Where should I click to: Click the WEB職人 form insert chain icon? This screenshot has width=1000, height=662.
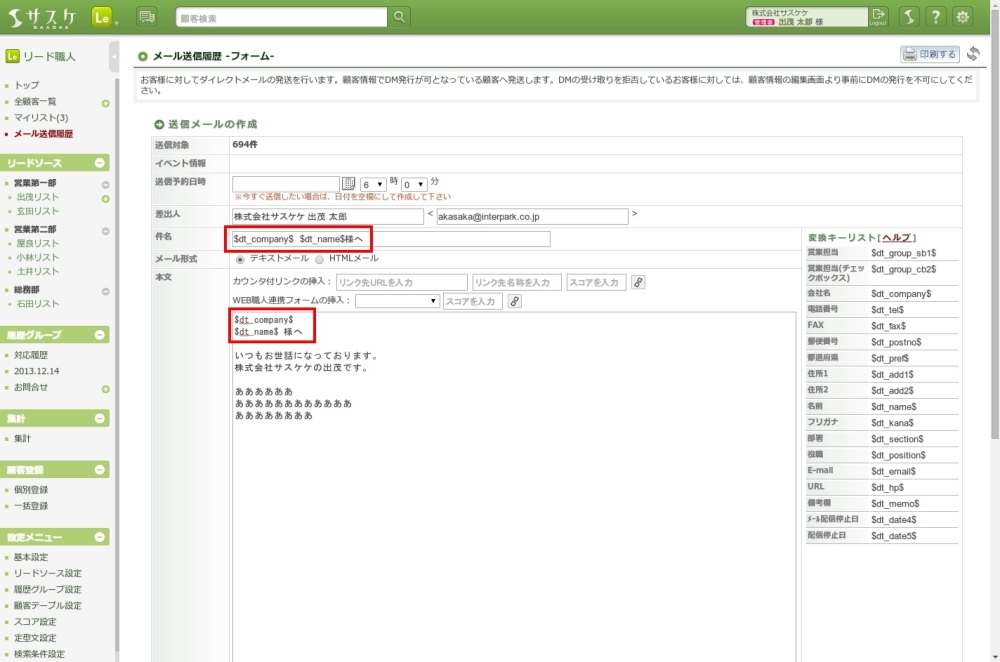pos(515,301)
